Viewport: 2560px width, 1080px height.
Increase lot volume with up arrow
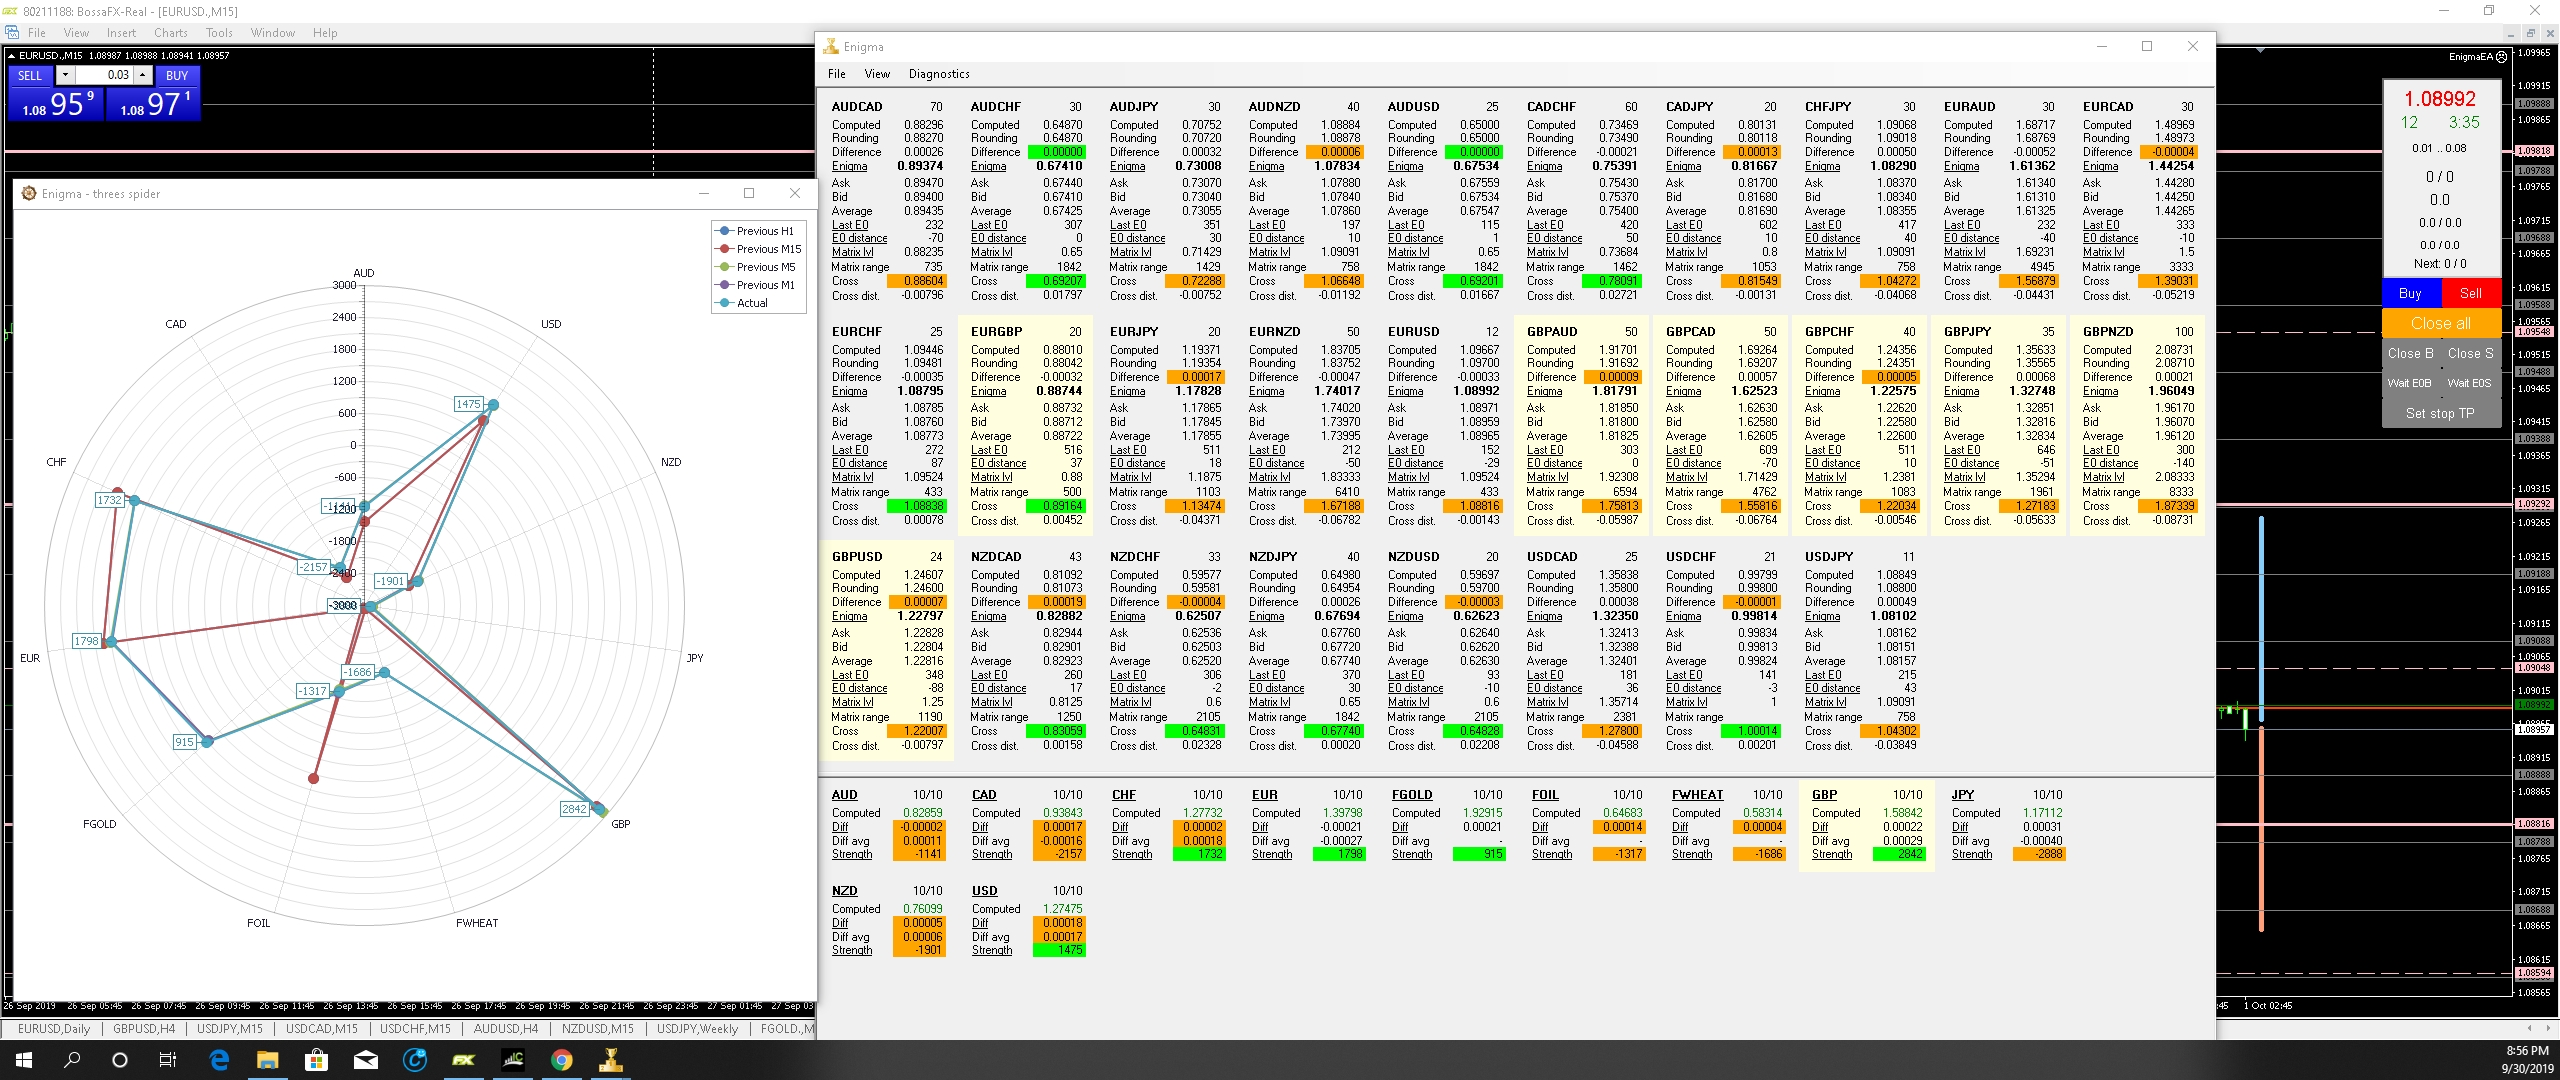pos(142,75)
